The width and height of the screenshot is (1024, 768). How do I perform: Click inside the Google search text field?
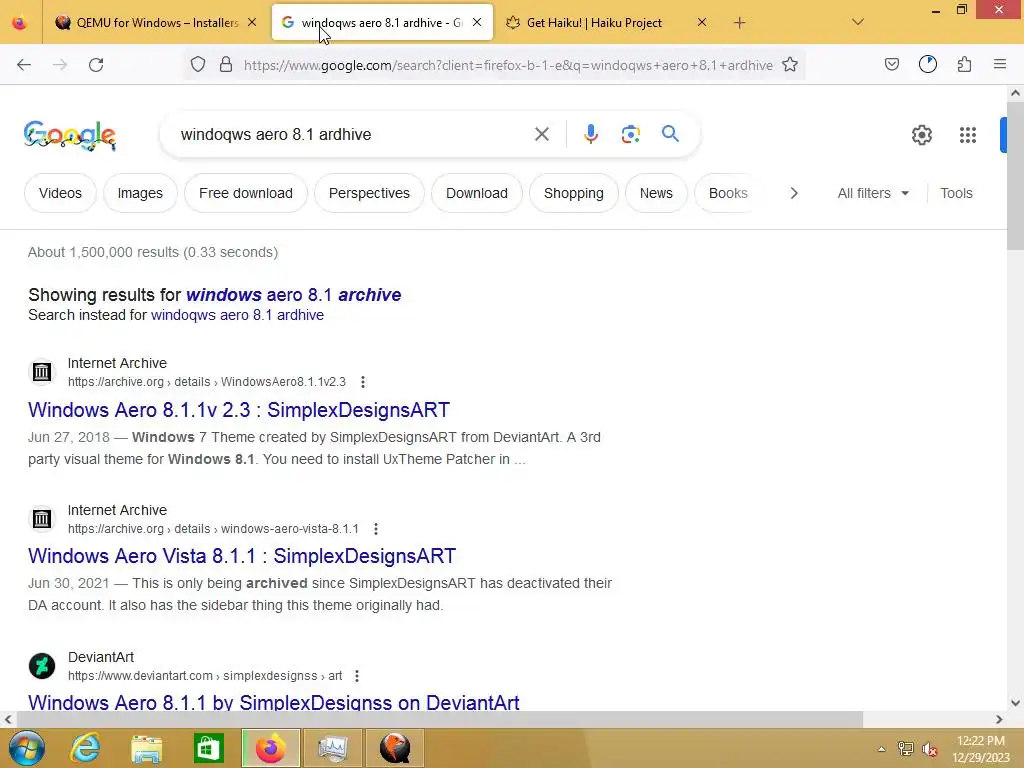(353, 135)
